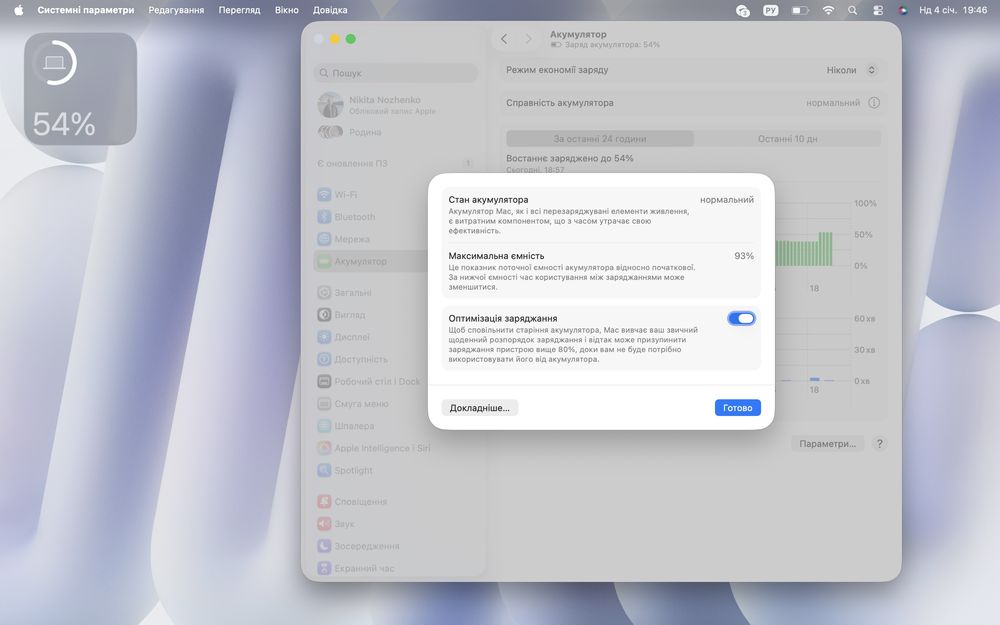Select Bluetooth in the sidebar
Image resolution: width=1000 pixels, height=625 pixels.
coord(395,217)
